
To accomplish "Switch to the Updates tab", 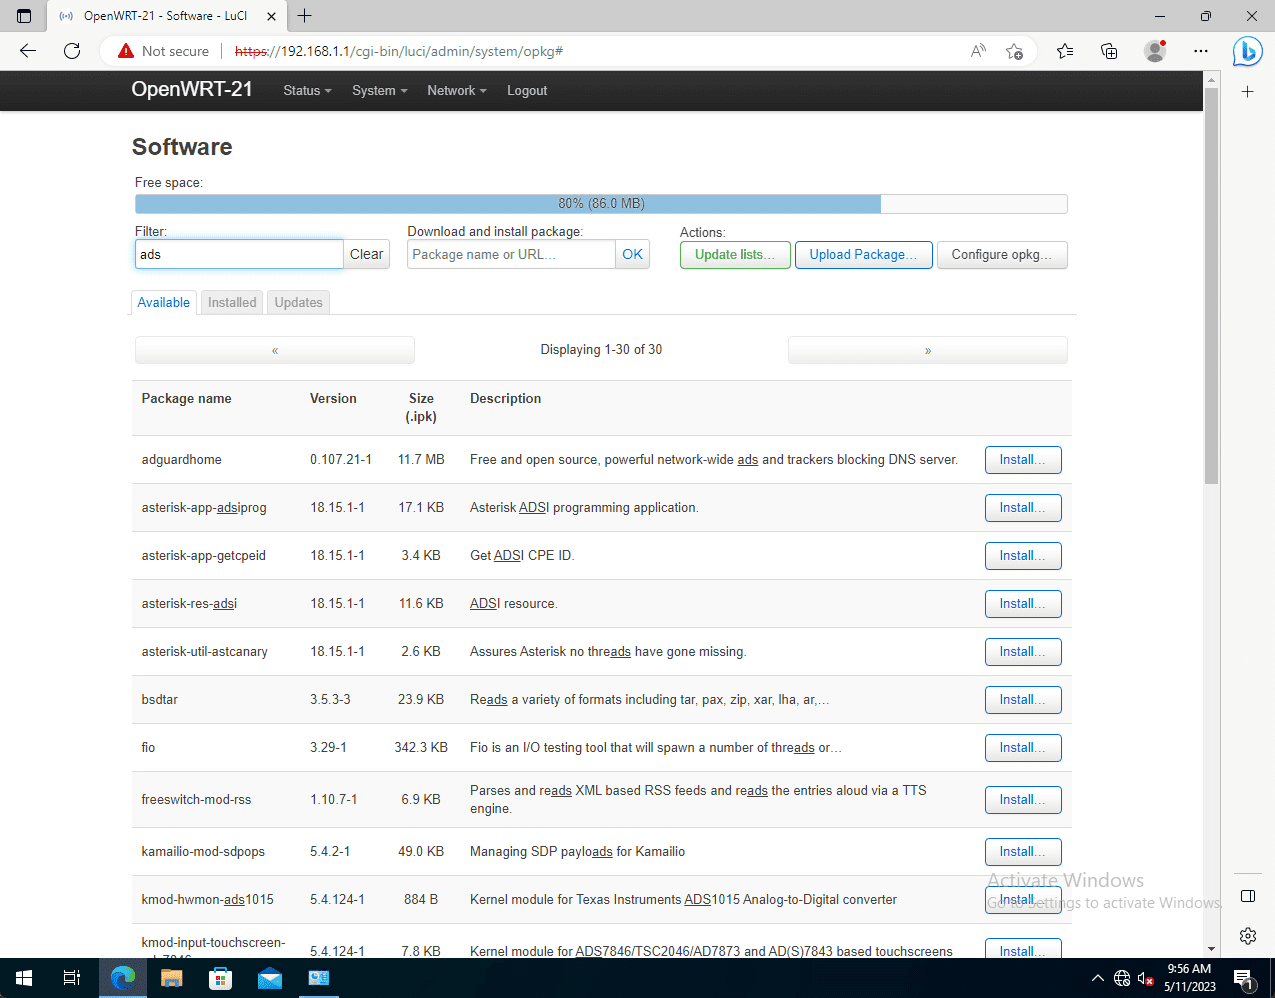I will tap(299, 302).
